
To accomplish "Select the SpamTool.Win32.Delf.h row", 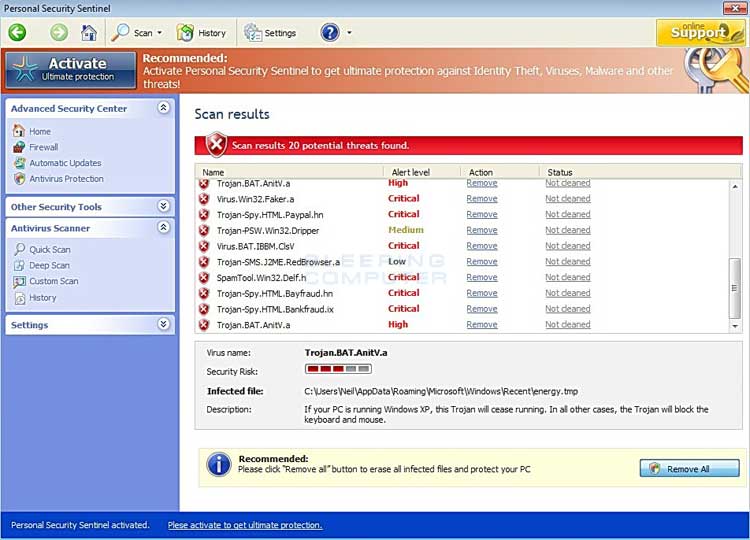I will [x=462, y=277].
